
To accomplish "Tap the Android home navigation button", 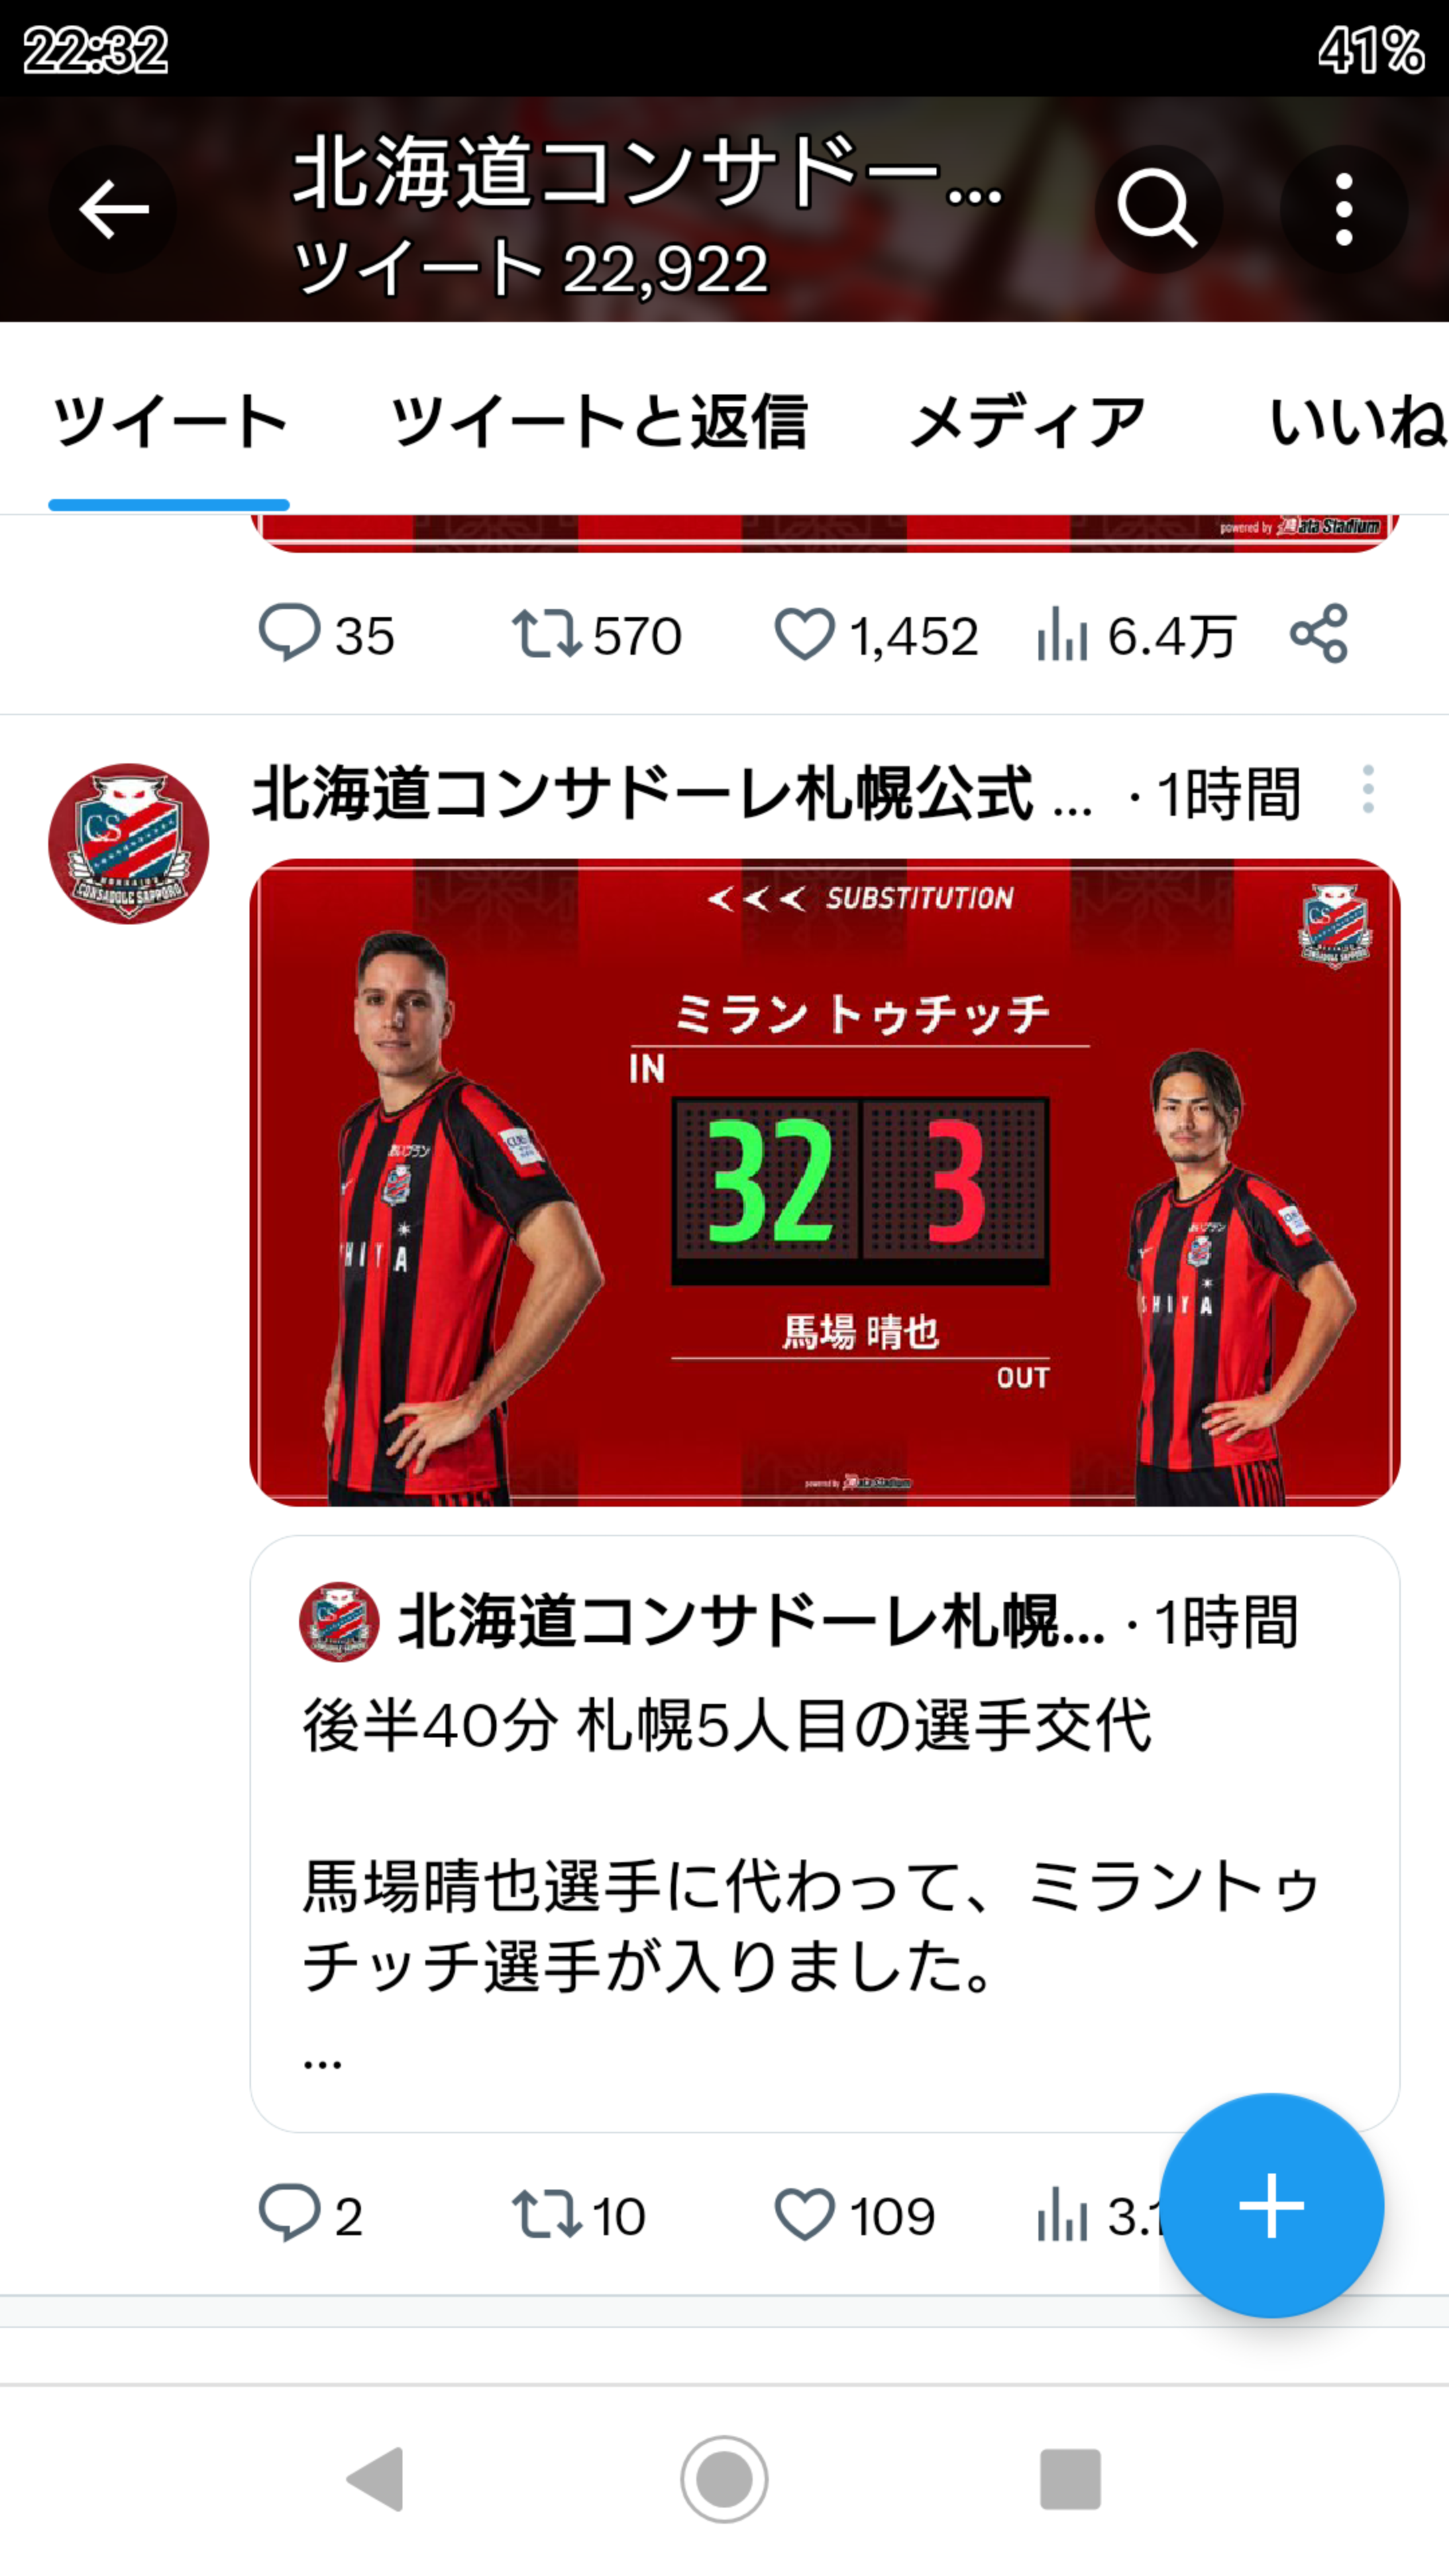I will coord(724,2479).
